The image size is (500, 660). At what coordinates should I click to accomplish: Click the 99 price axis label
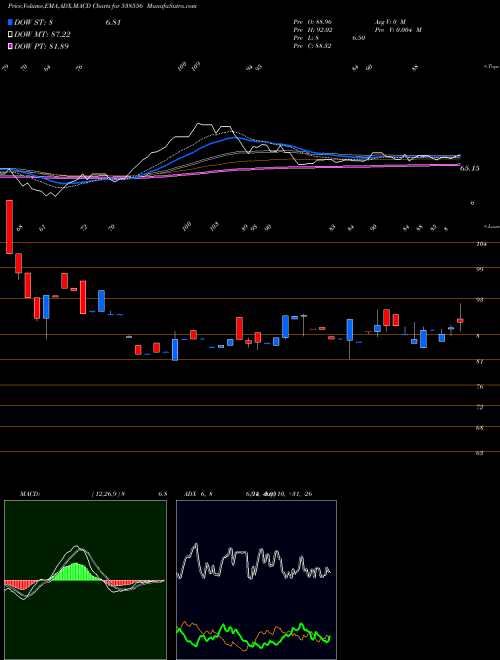coord(479,269)
